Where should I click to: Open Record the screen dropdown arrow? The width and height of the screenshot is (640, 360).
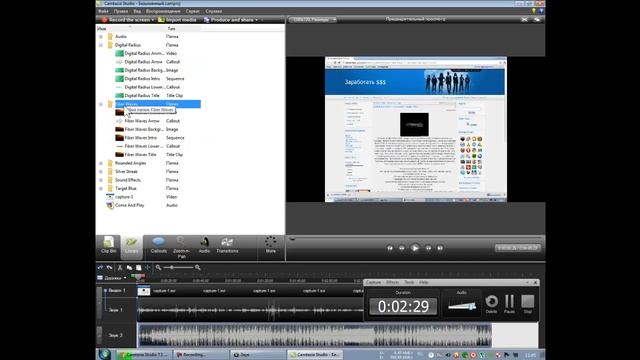(x=153, y=20)
